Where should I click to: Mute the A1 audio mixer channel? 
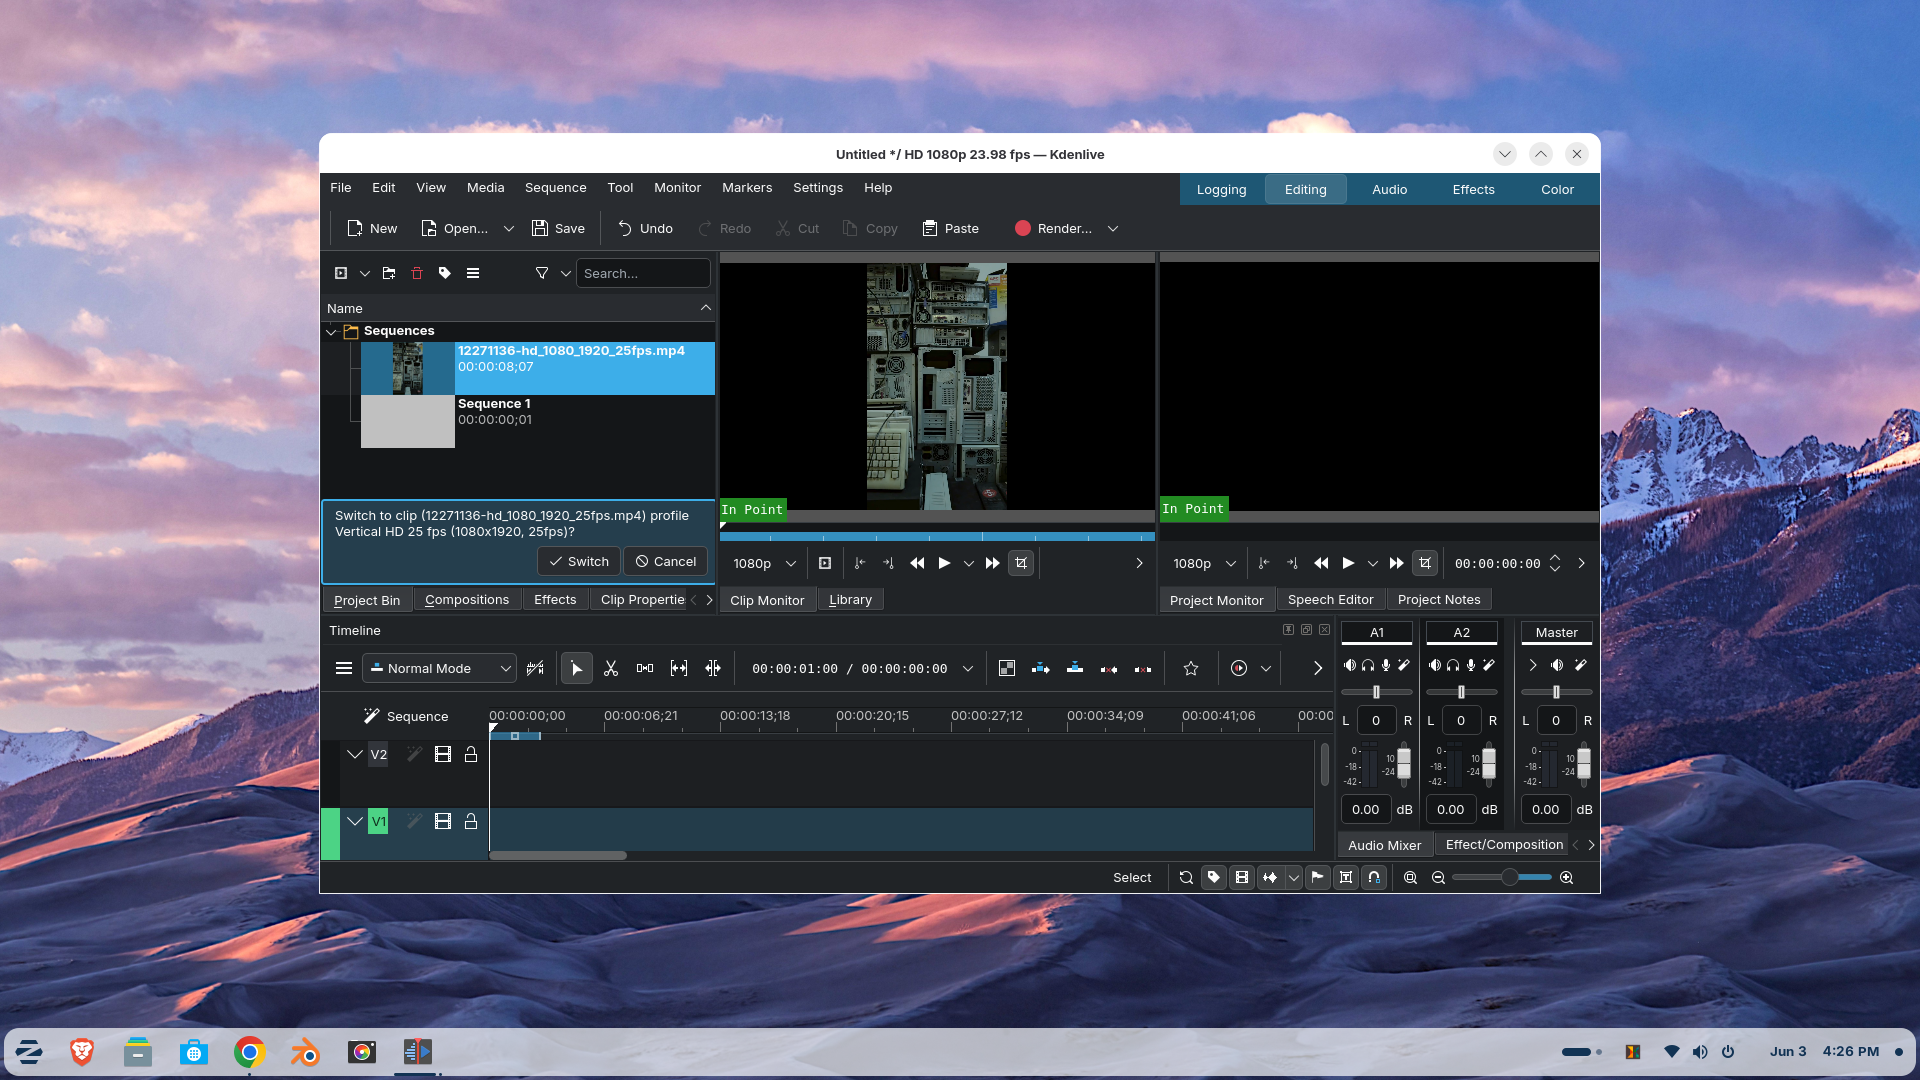(1350, 665)
